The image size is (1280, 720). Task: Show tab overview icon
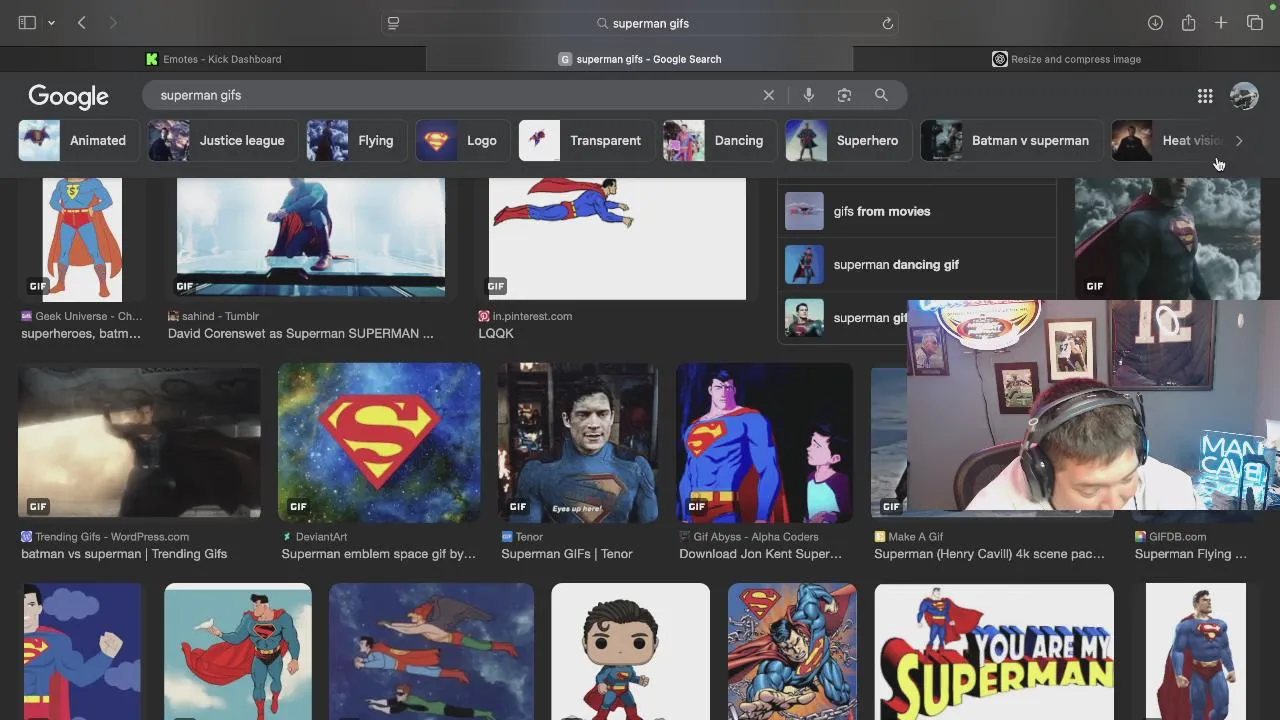[1255, 23]
